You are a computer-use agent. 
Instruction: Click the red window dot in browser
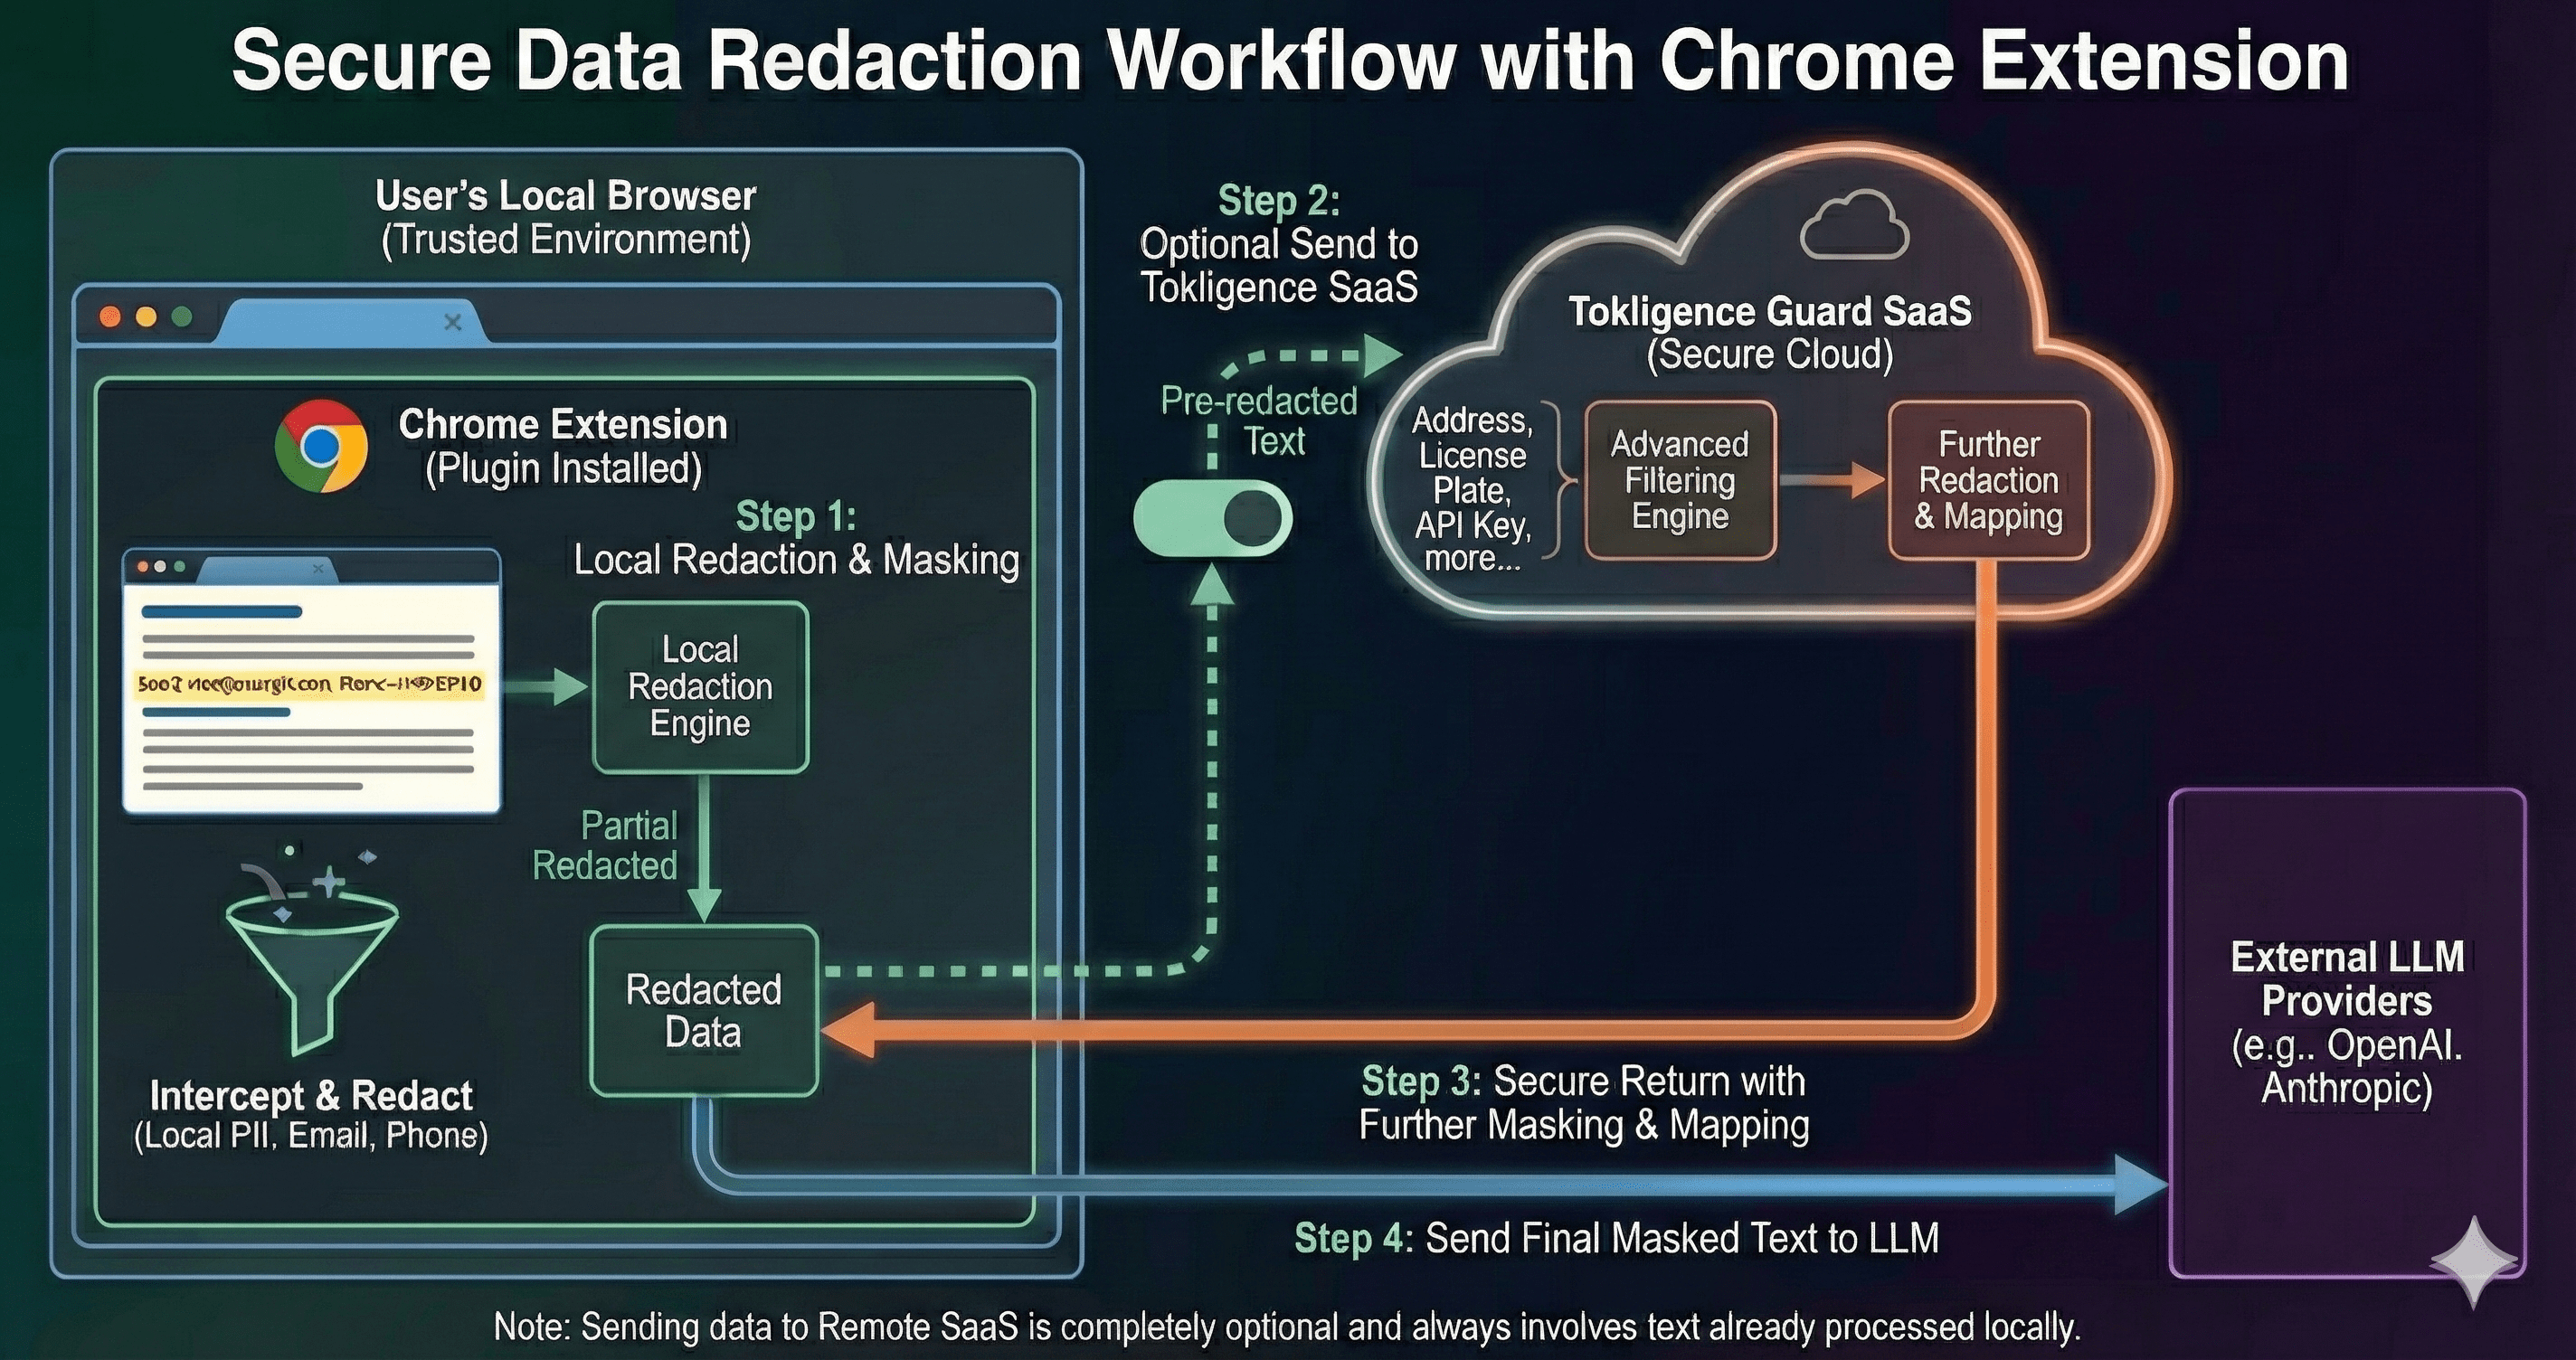[x=111, y=317]
